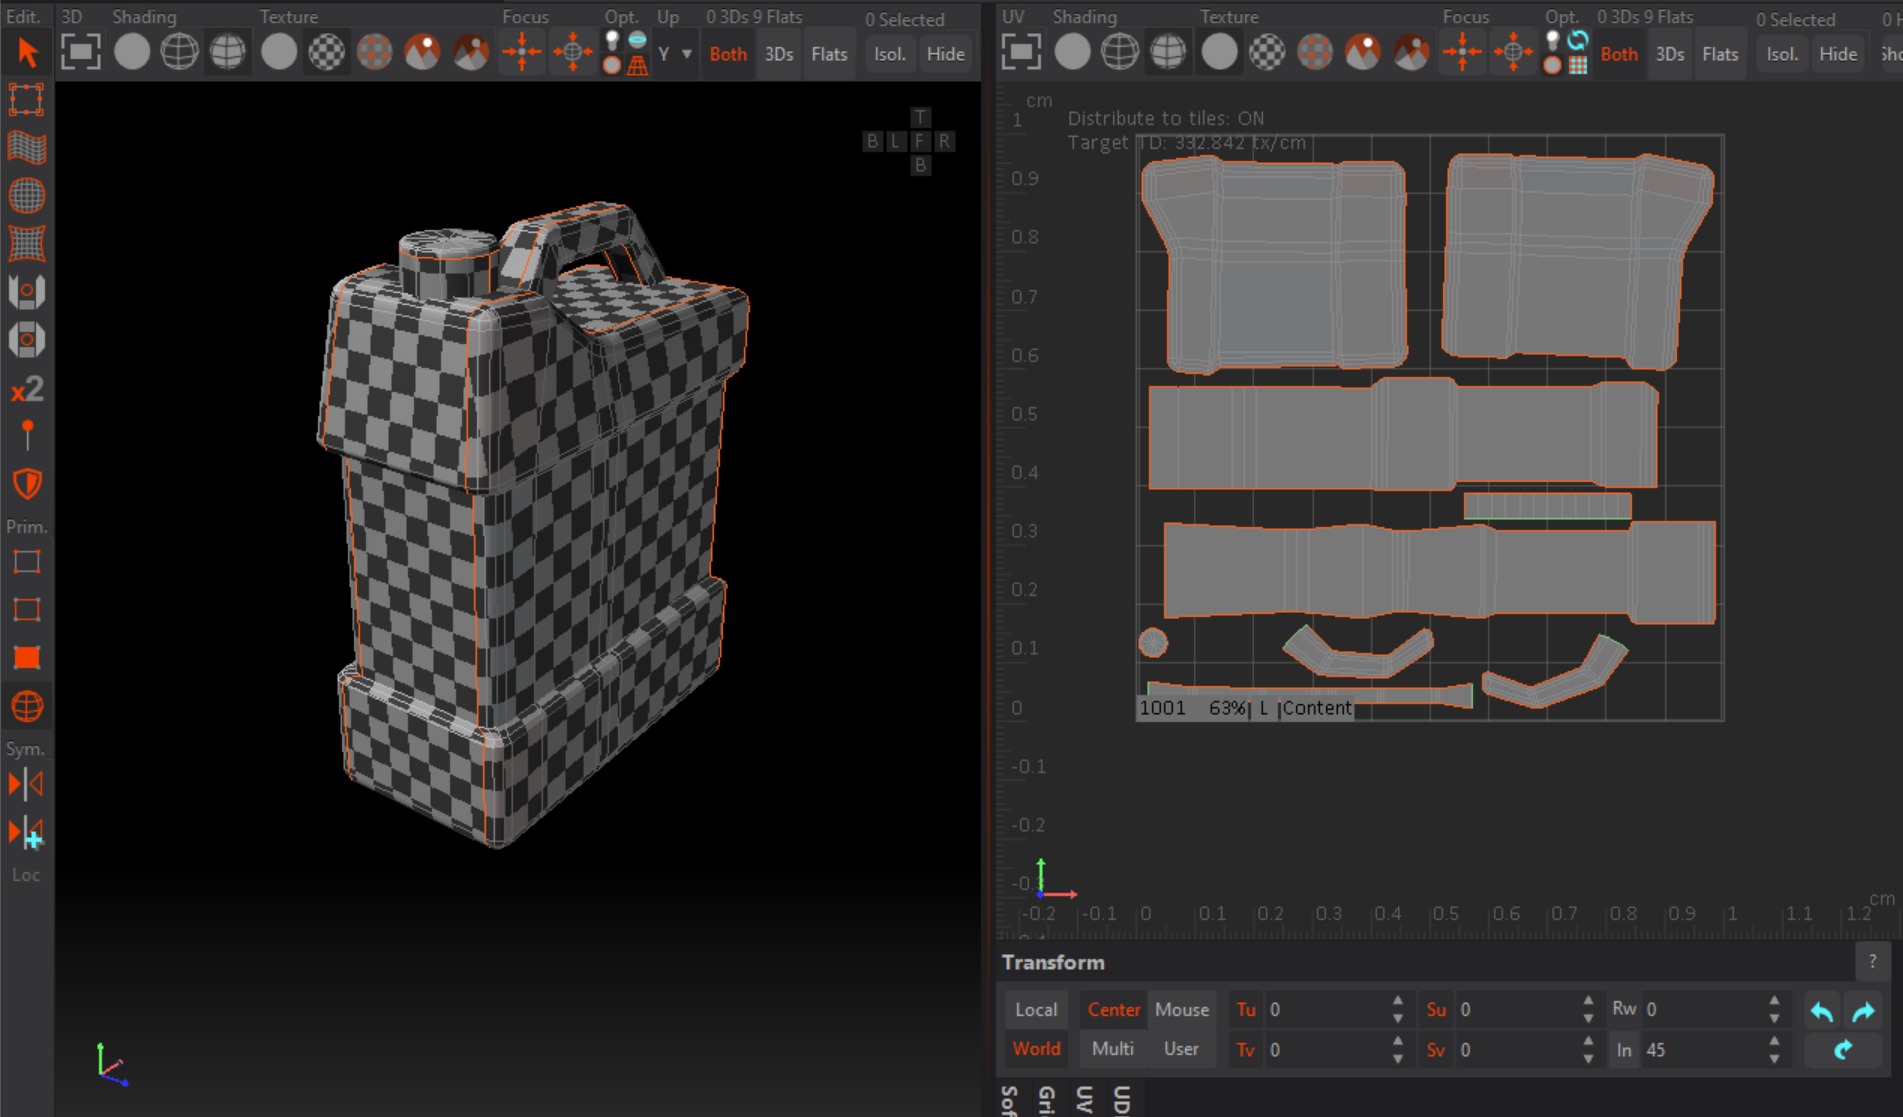Switch to island primitive selection mode
The image size is (1903, 1117).
27,707
